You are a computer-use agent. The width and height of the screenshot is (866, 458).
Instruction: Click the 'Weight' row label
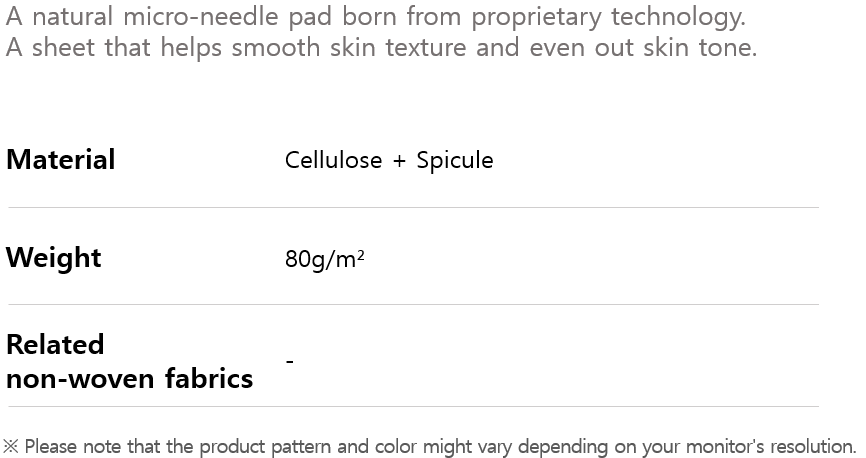pos(54,258)
